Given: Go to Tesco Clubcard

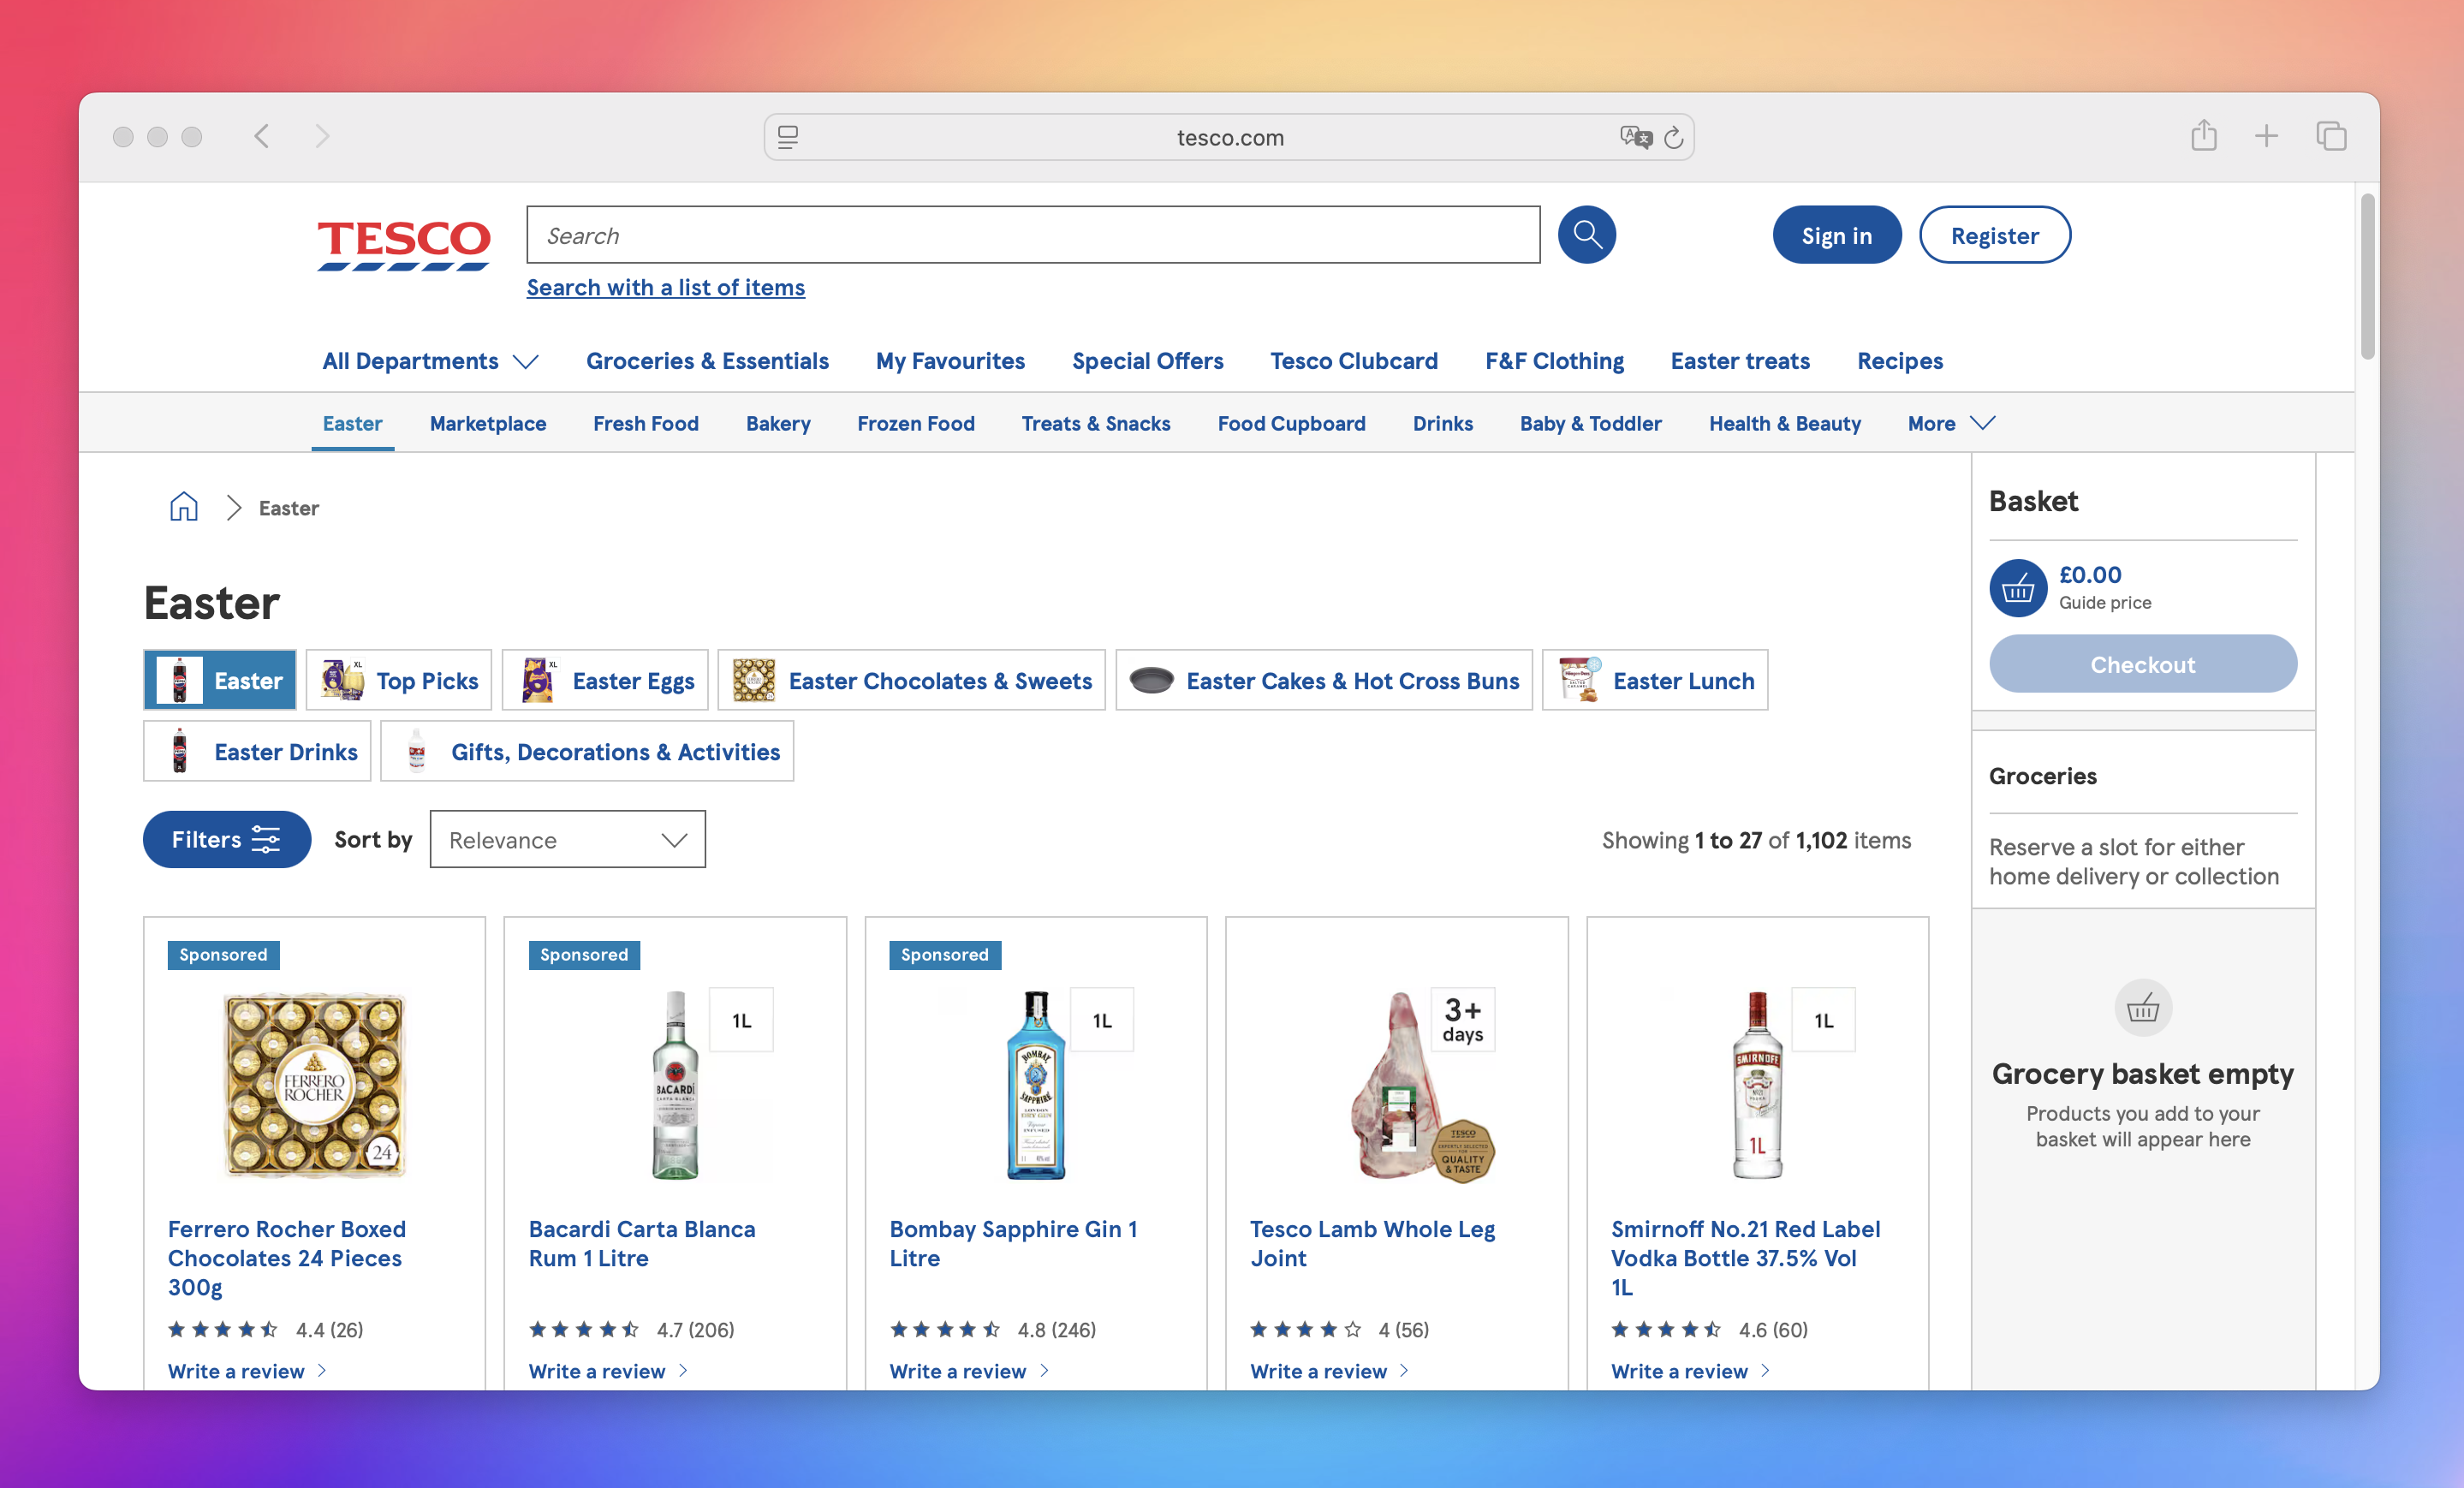Looking at the screenshot, I should click(1353, 361).
